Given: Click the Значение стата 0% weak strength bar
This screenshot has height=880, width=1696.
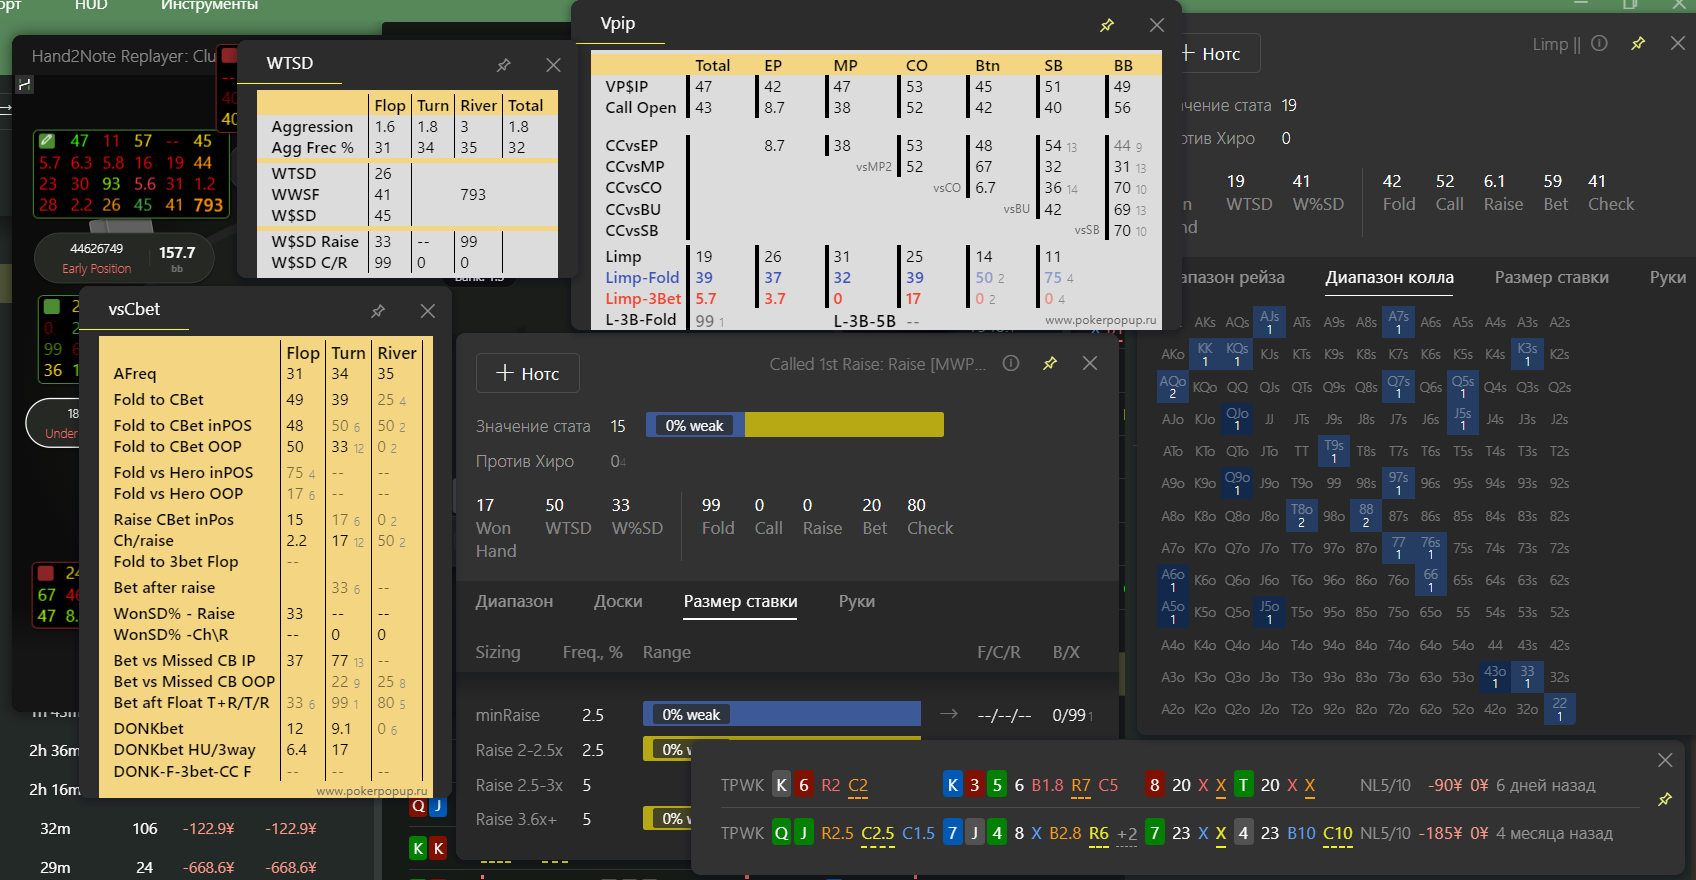Looking at the screenshot, I should coord(795,425).
